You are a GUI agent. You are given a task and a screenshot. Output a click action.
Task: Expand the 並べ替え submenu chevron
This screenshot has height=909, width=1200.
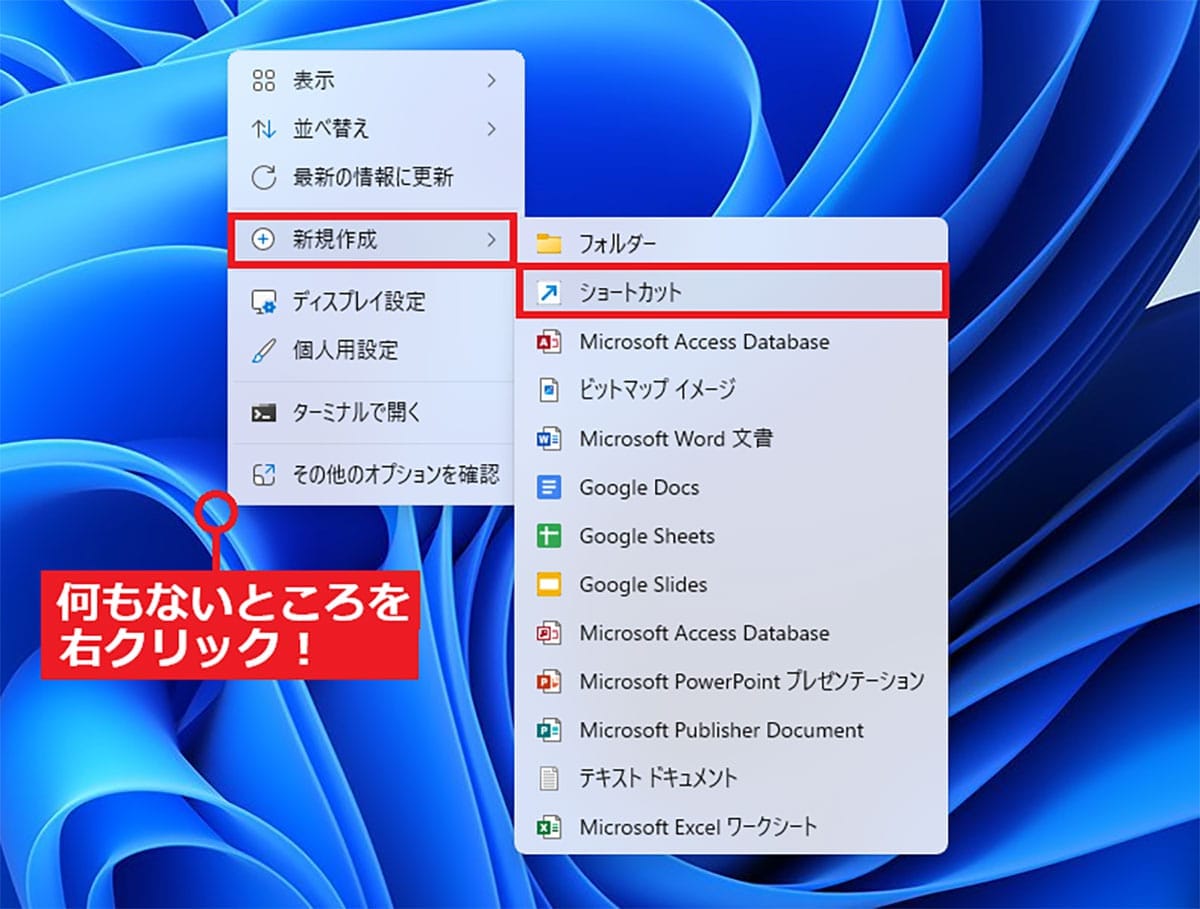pyautogui.click(x=490, y=128)
